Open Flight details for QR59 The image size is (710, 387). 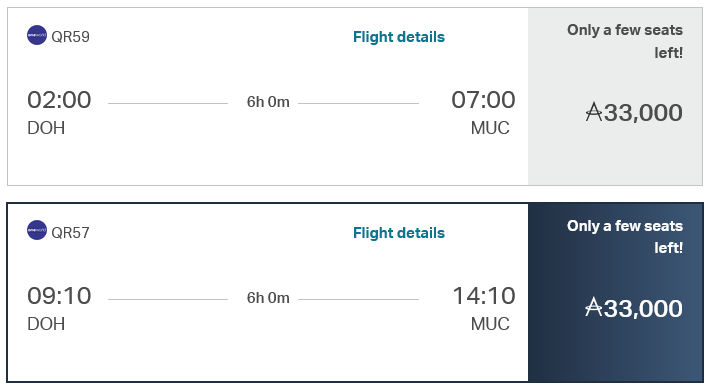pyautogui.click(x=399, y=37)
